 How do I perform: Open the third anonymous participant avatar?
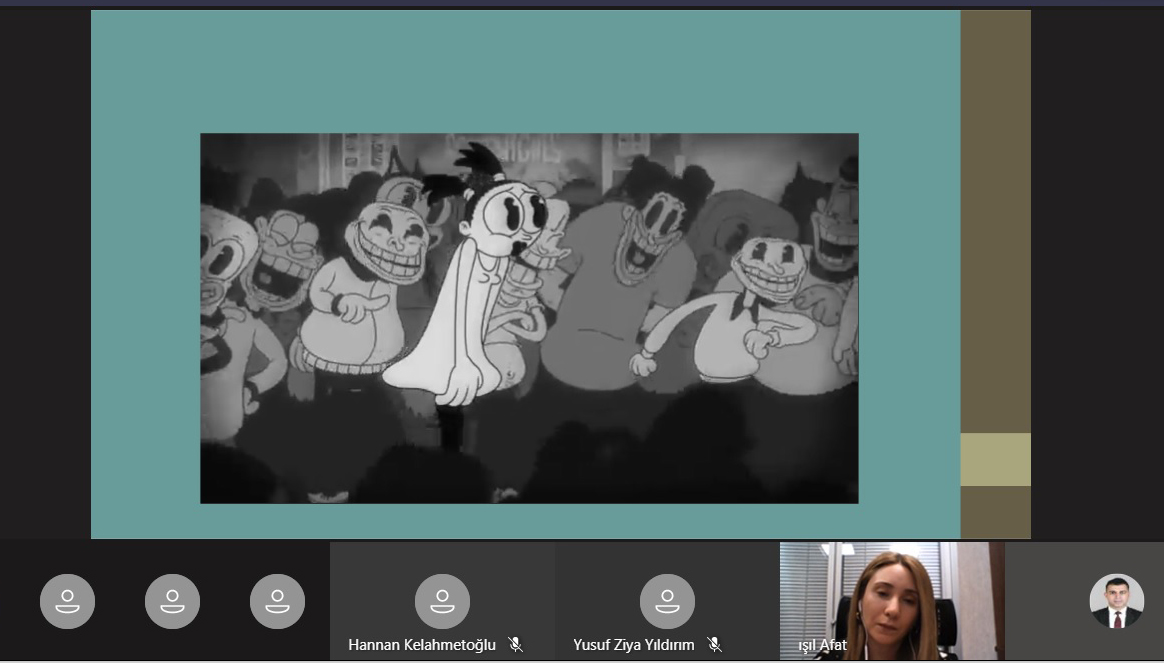click(277, 601)
